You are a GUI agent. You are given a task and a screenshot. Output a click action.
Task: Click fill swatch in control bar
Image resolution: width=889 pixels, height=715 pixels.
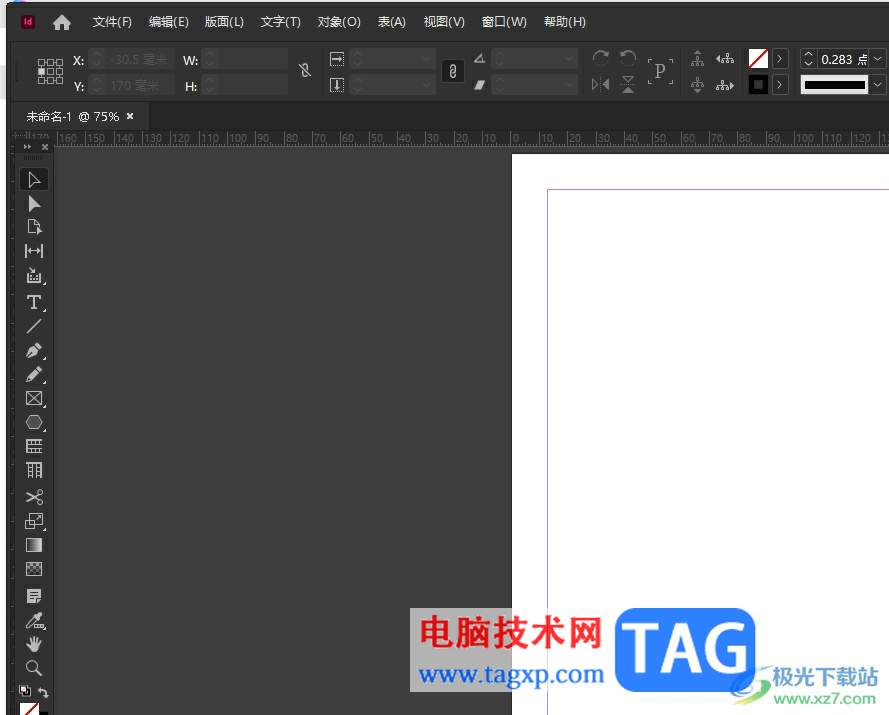(758, 58)
